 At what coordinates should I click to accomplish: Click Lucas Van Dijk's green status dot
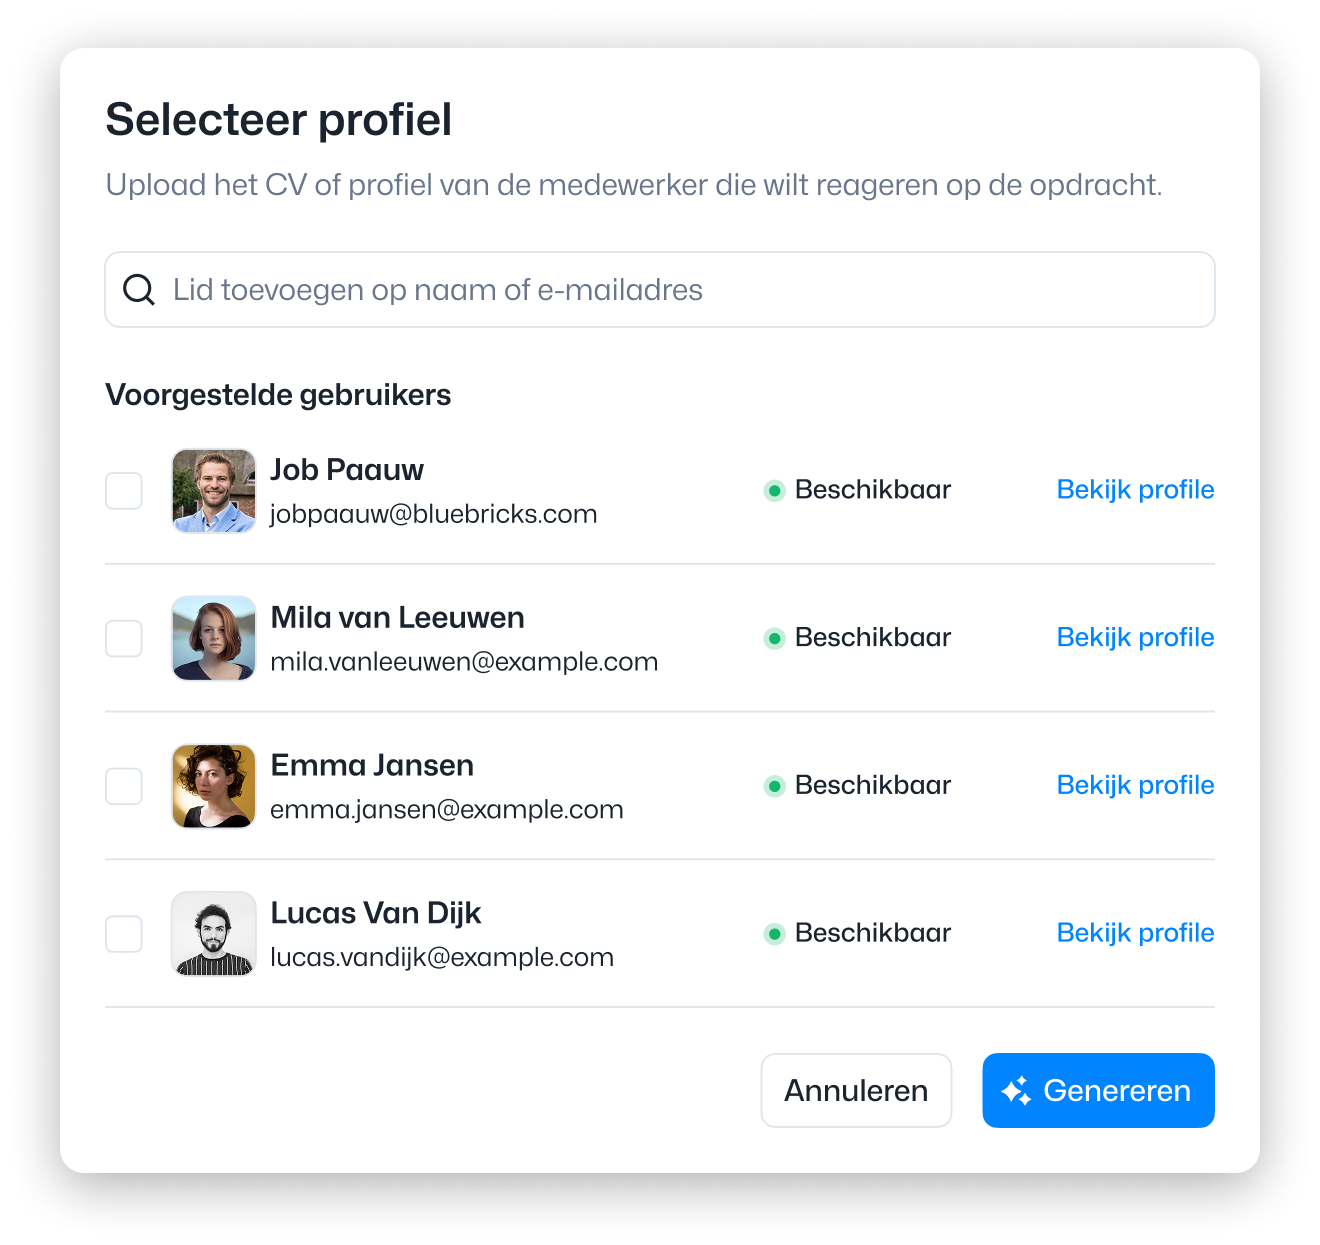point(774,934)
